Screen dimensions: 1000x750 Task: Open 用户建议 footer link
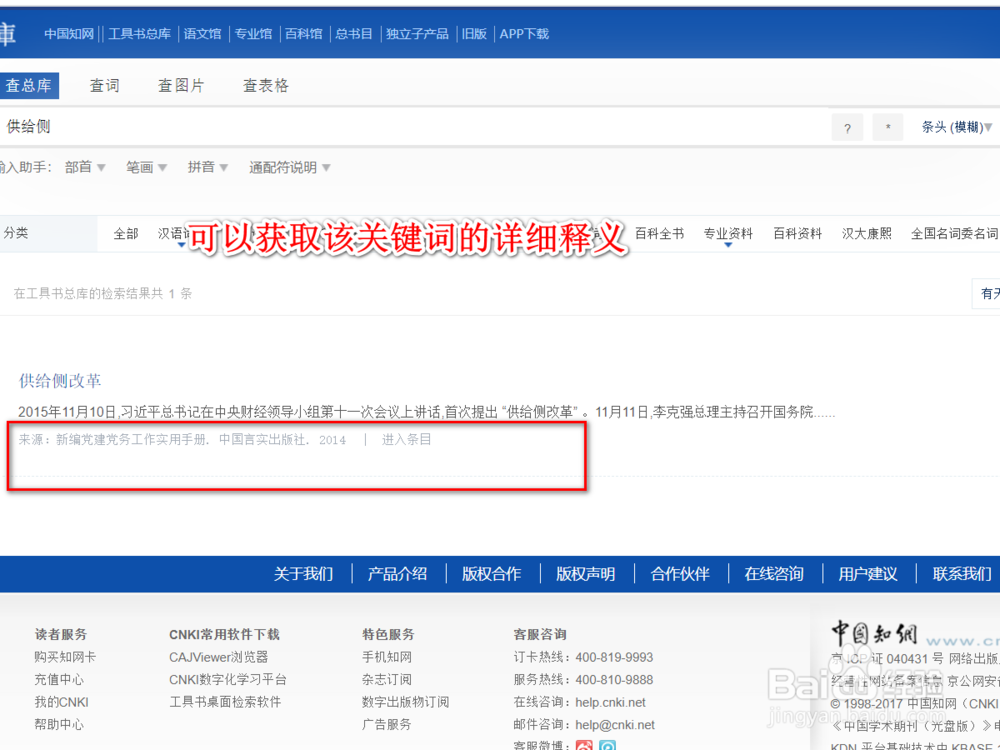pyautogui.click(x=868, y=574)
